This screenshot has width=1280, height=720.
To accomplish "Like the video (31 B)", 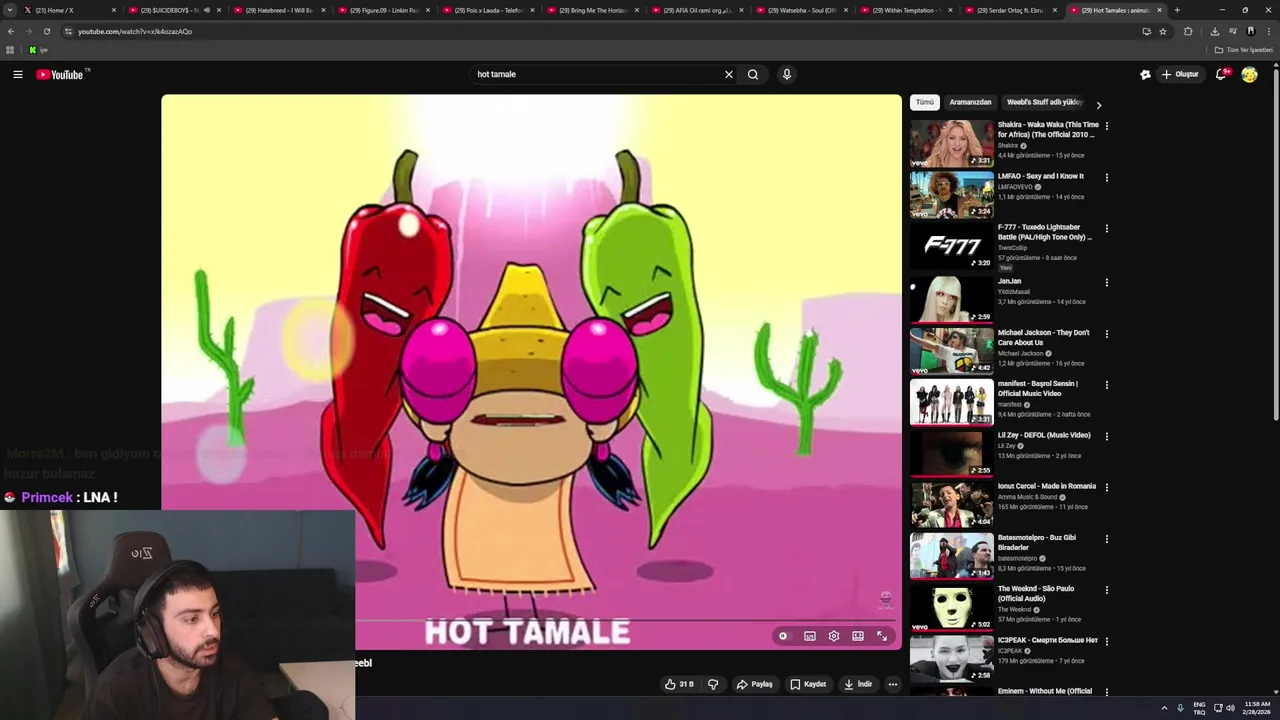I will point(679,684).
